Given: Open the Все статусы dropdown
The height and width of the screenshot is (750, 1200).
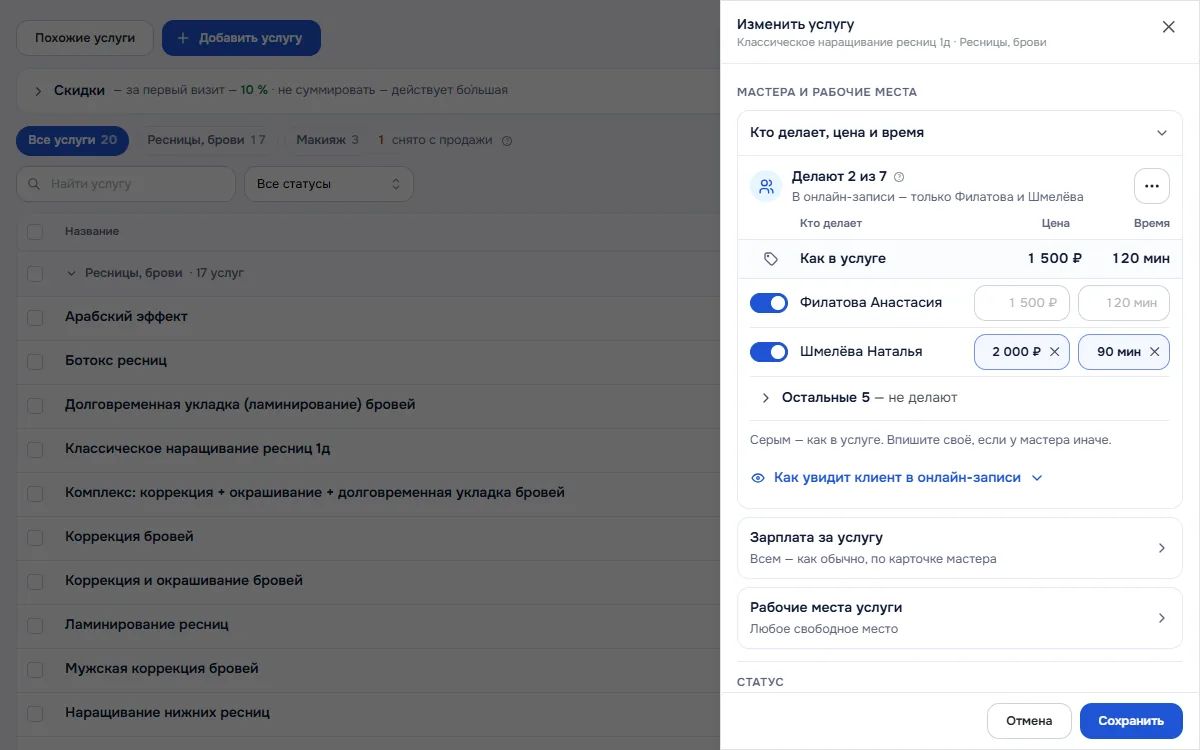Looking at the screenshot, I should coord(329,184).
